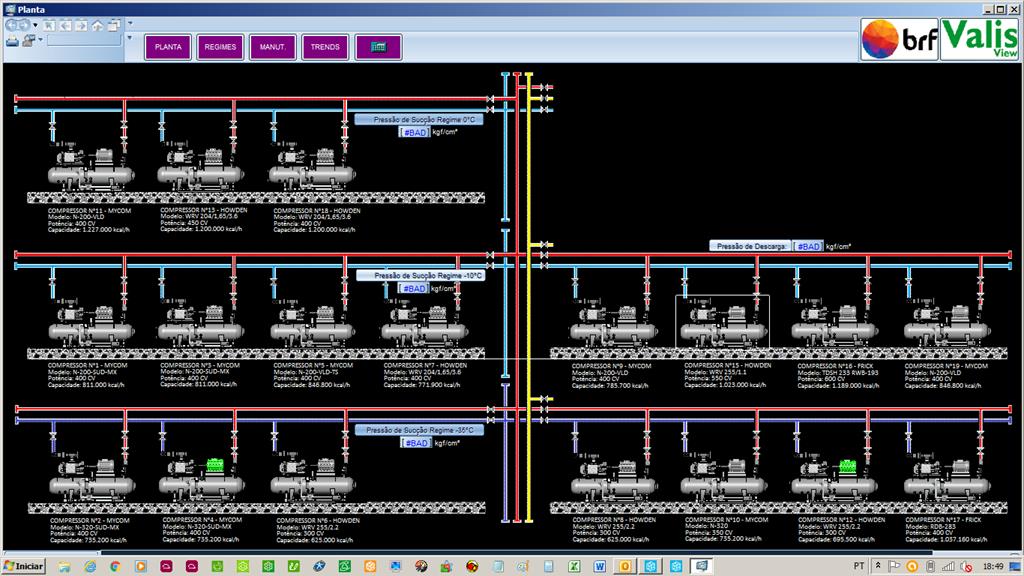
Task: Open the PLANTA screen
Action: pyautogui.click(x=168, y=47)
